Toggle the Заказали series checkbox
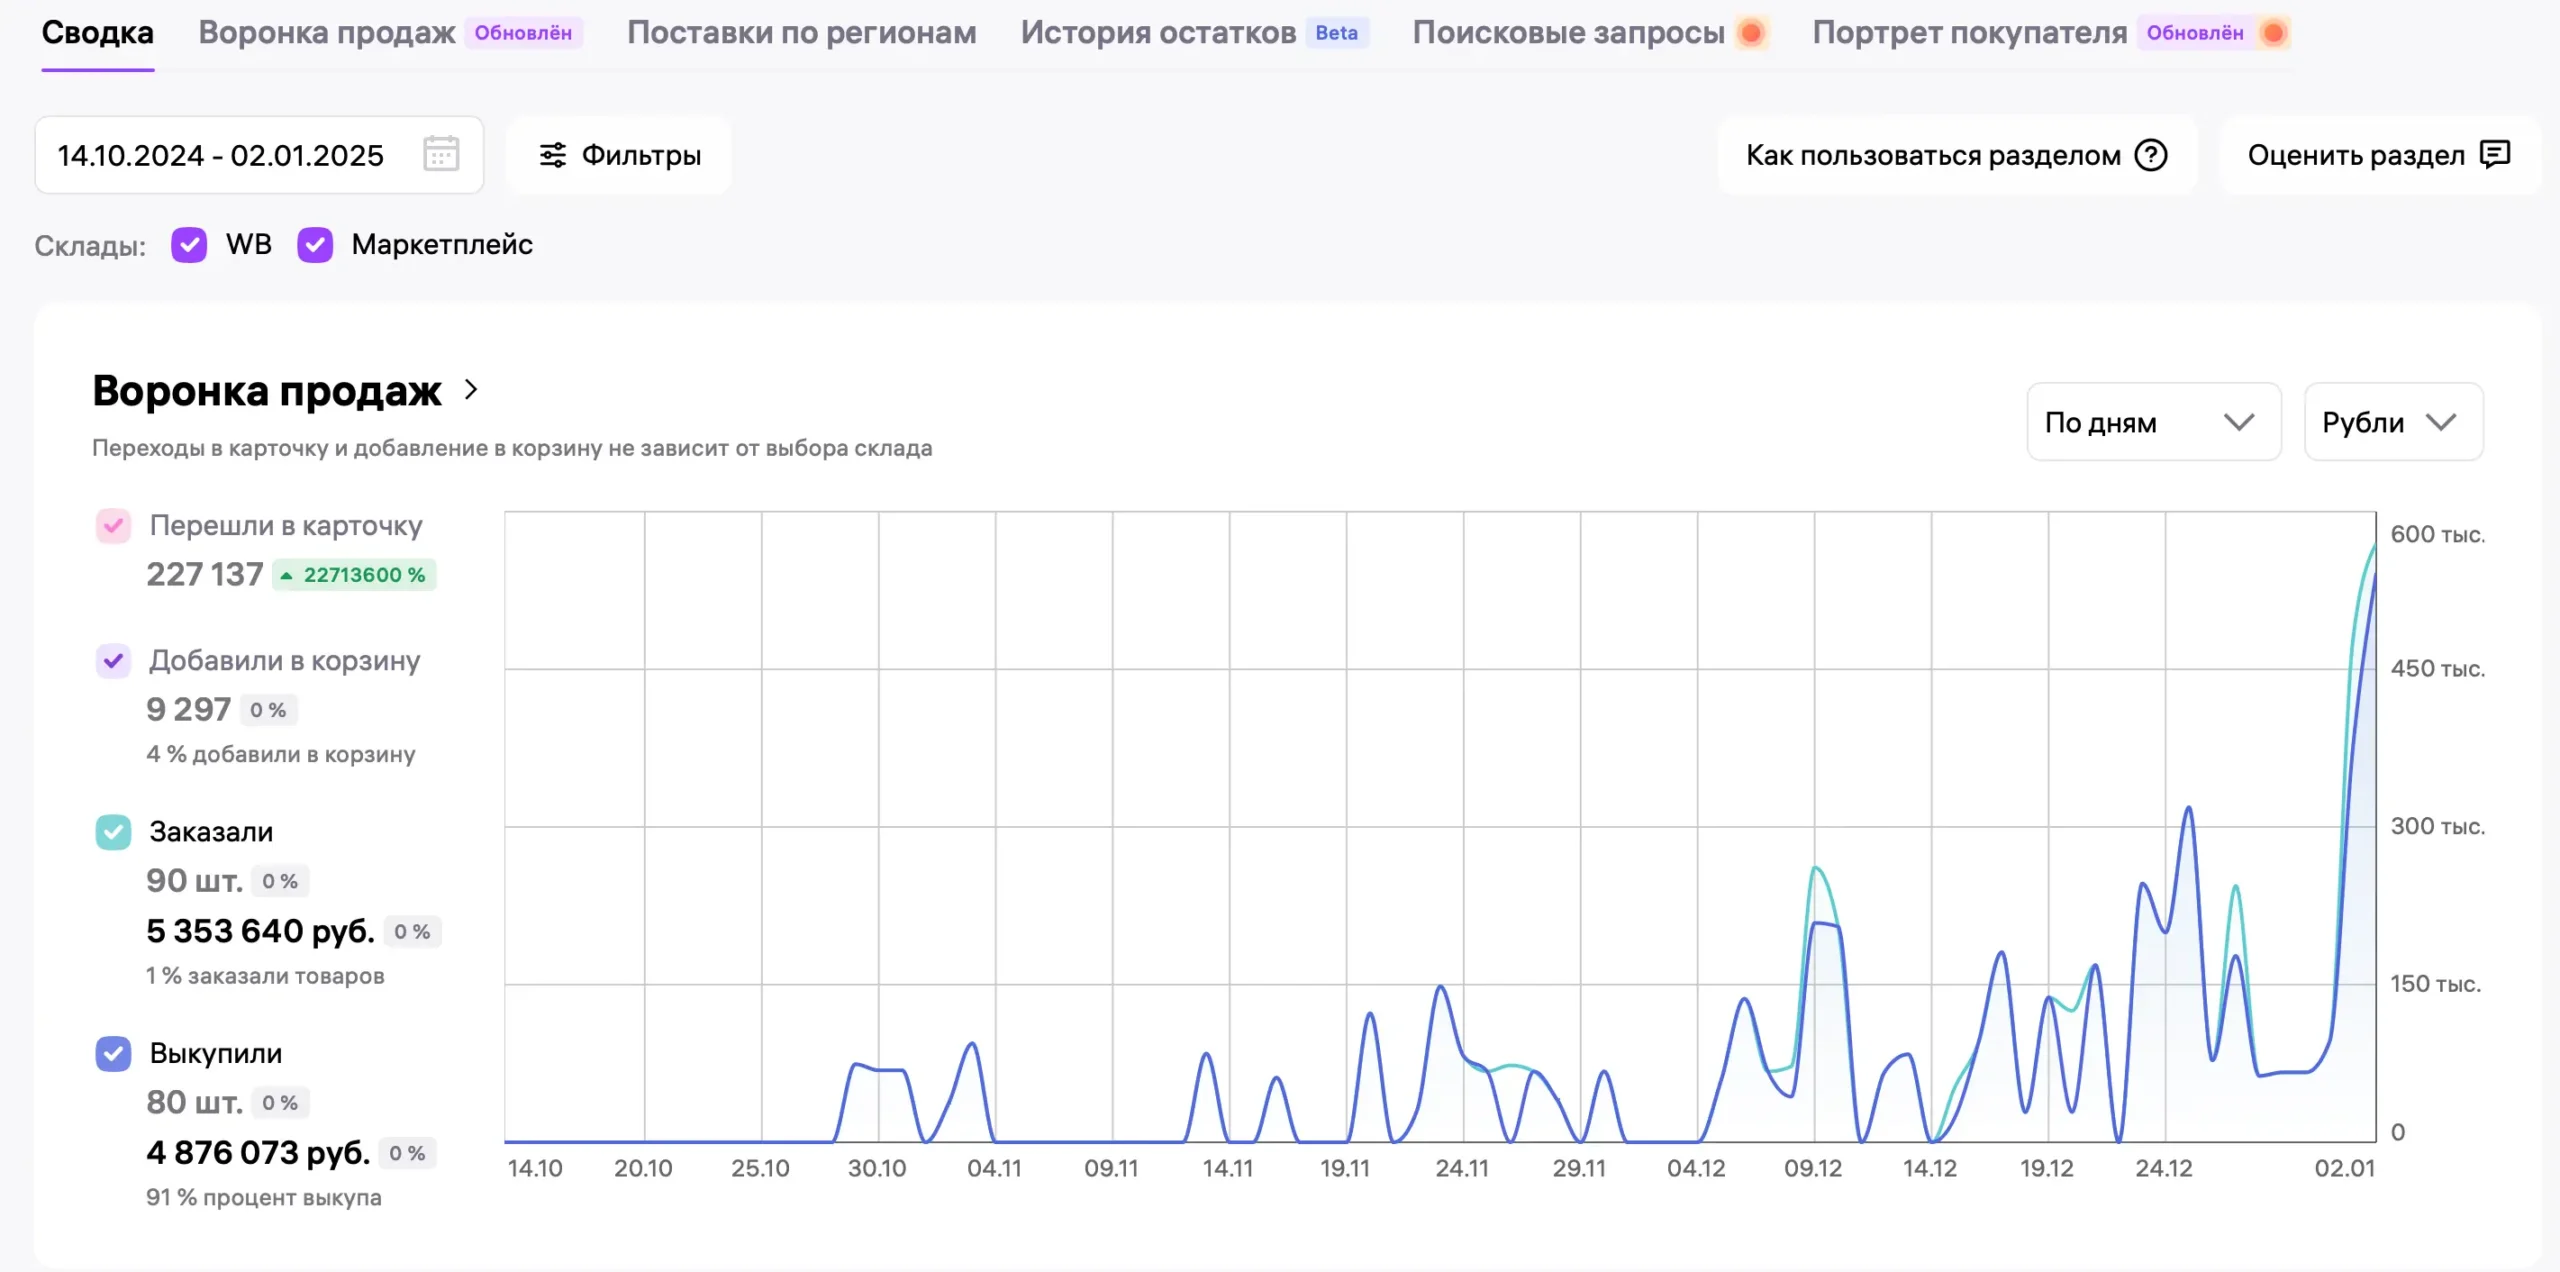Image resolution: width=2560 pixels, height=1272 pixels. point(113,832)
